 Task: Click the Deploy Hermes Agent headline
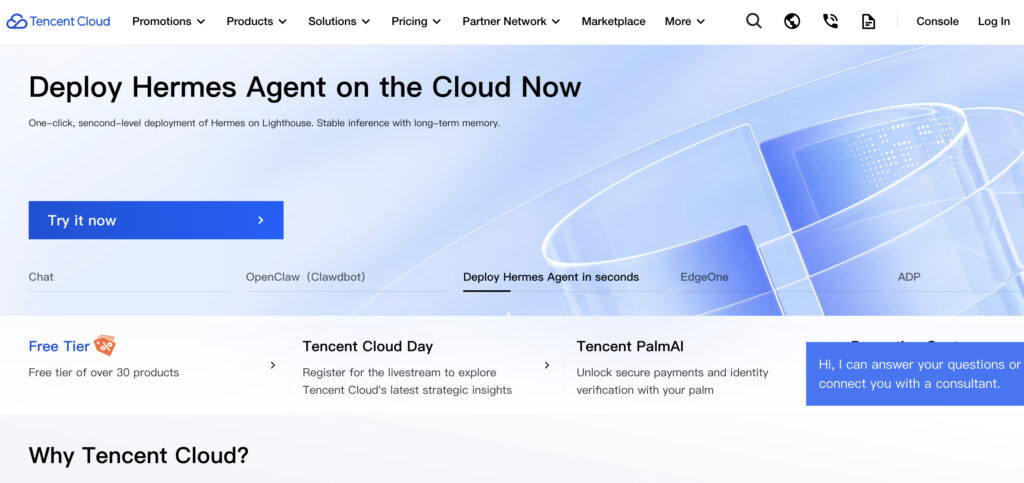305,87
